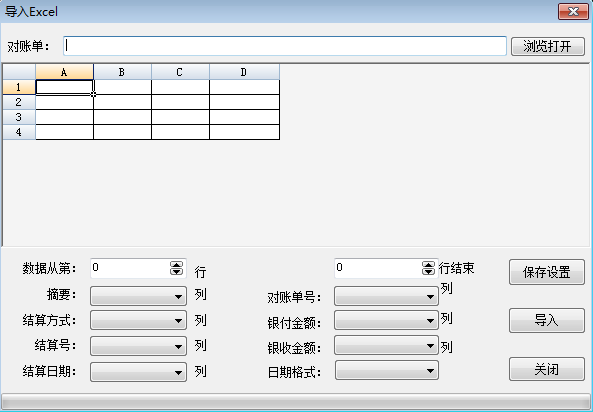The width and height of the screenshot is (593, 412).
Task: Expand the 结算日期 column dropdown
Action: point(138,372)
